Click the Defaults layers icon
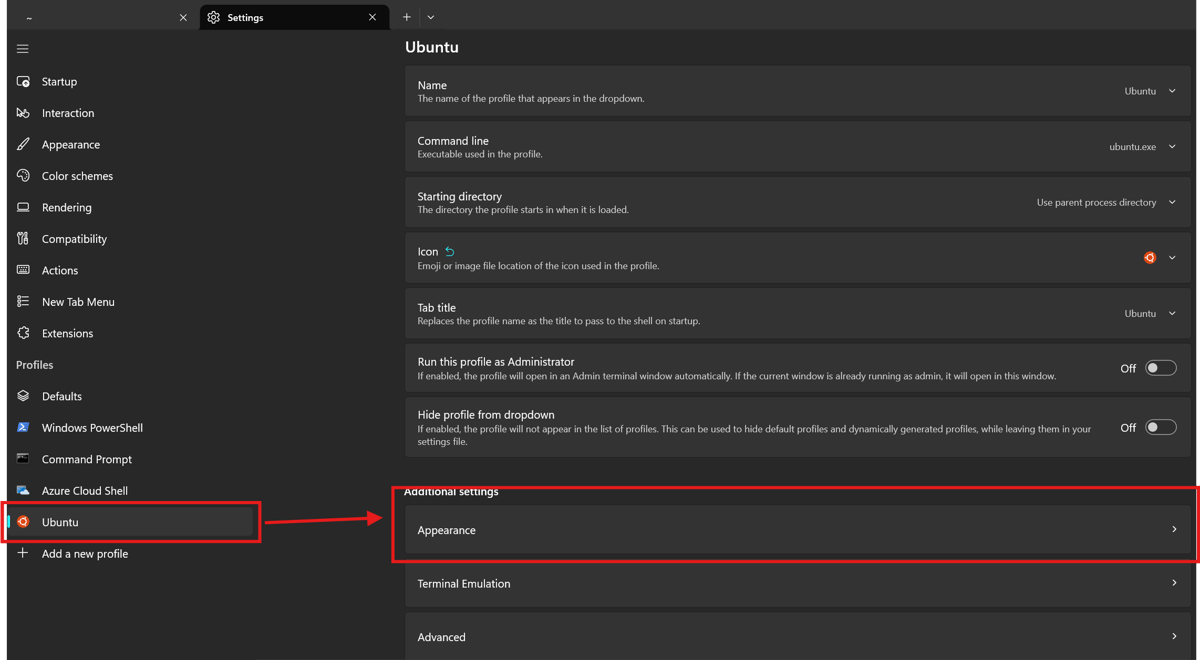The image size is (1200, 660). point(23,396)
